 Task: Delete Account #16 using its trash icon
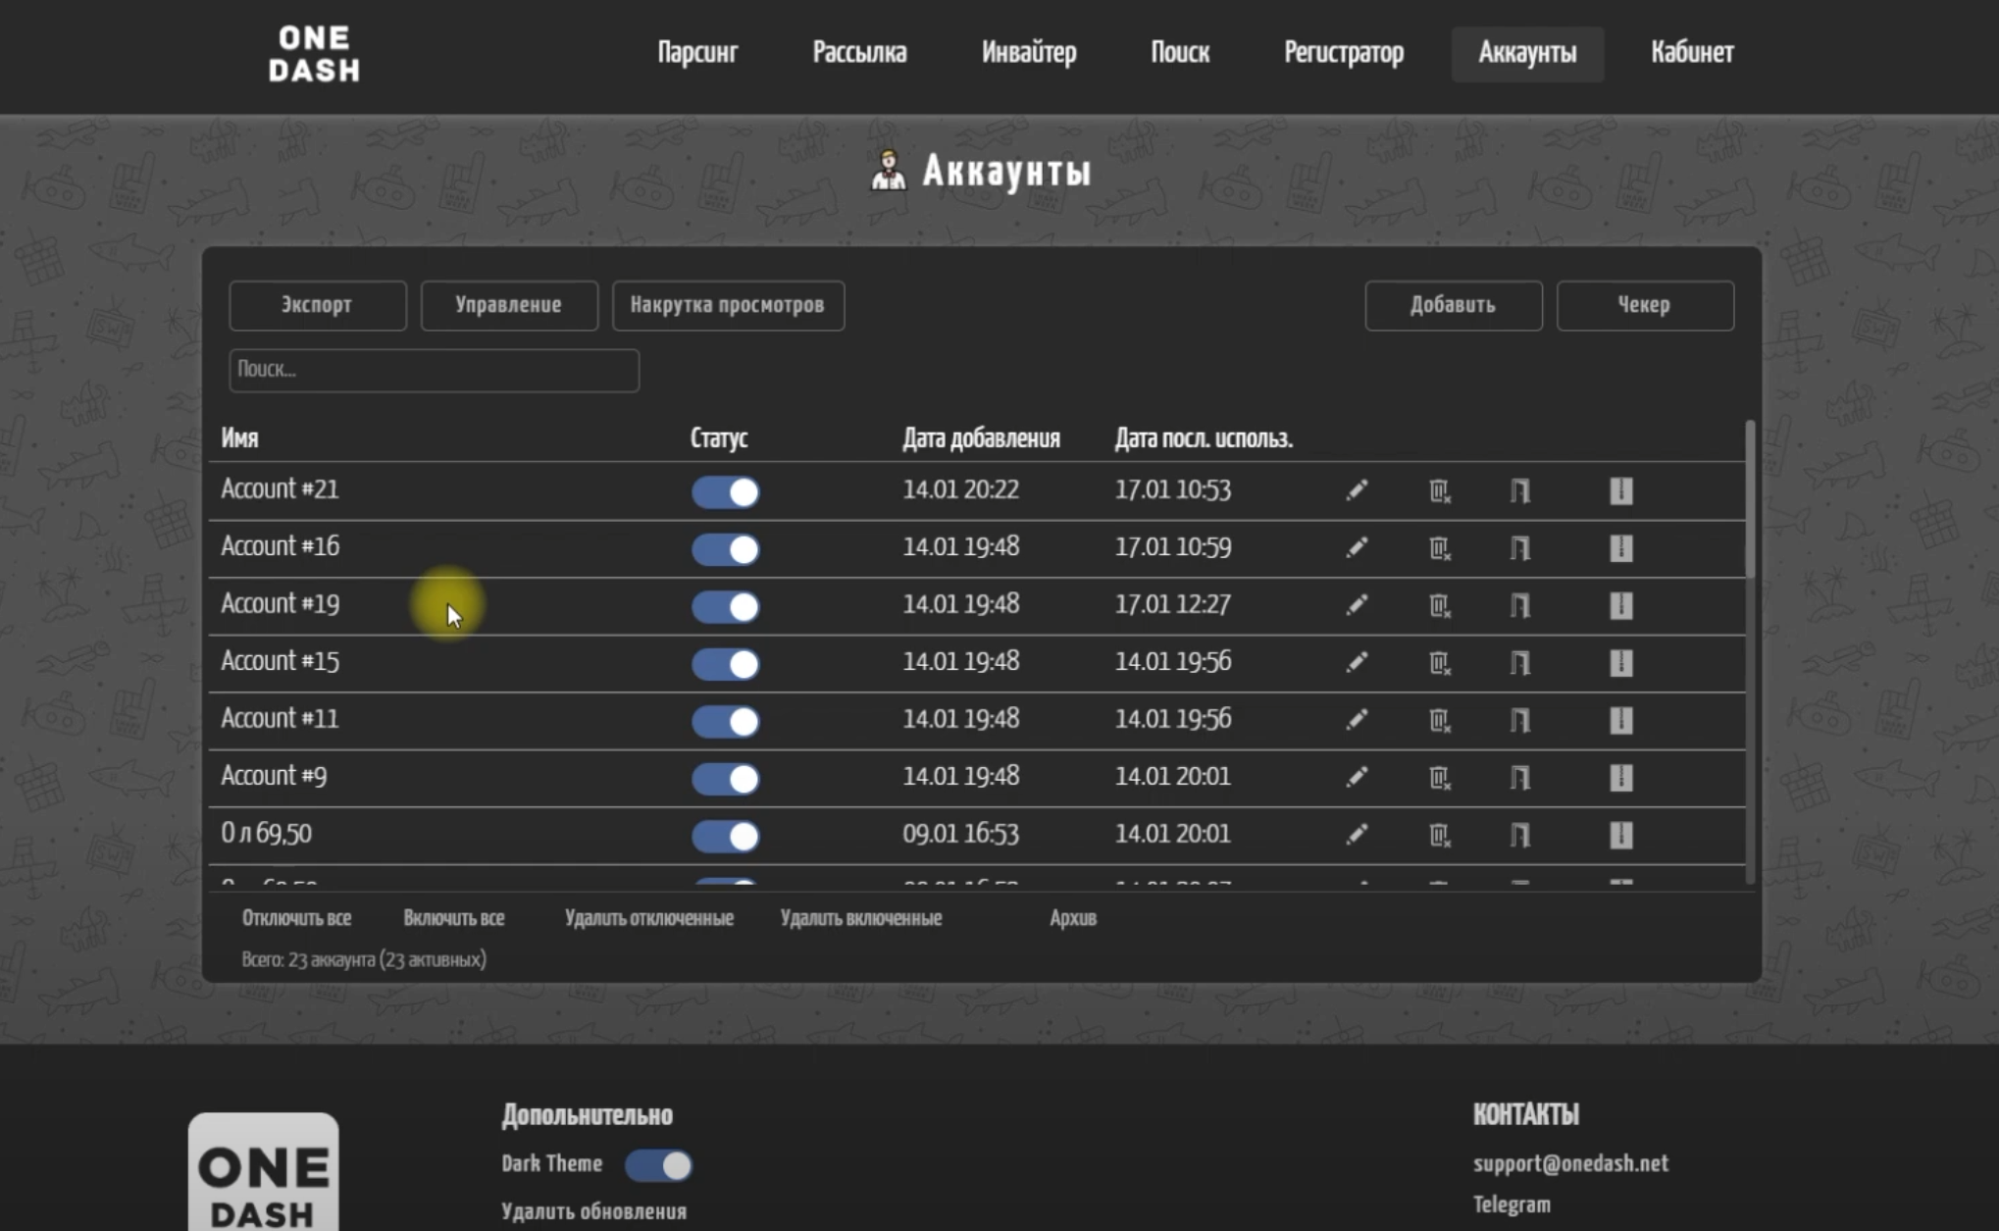[x=1439, y=548]
